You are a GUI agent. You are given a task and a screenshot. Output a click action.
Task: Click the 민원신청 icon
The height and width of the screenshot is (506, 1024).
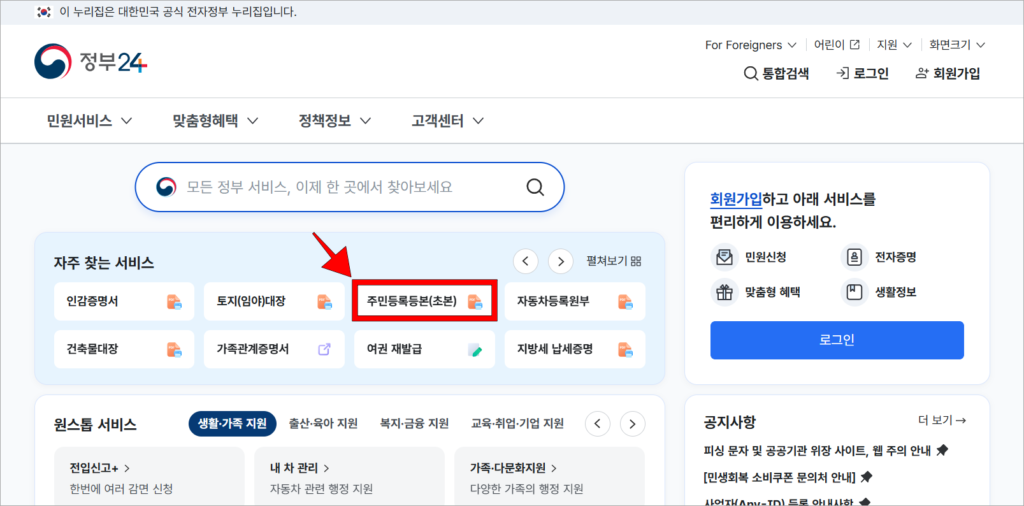[x=724, y=257]
